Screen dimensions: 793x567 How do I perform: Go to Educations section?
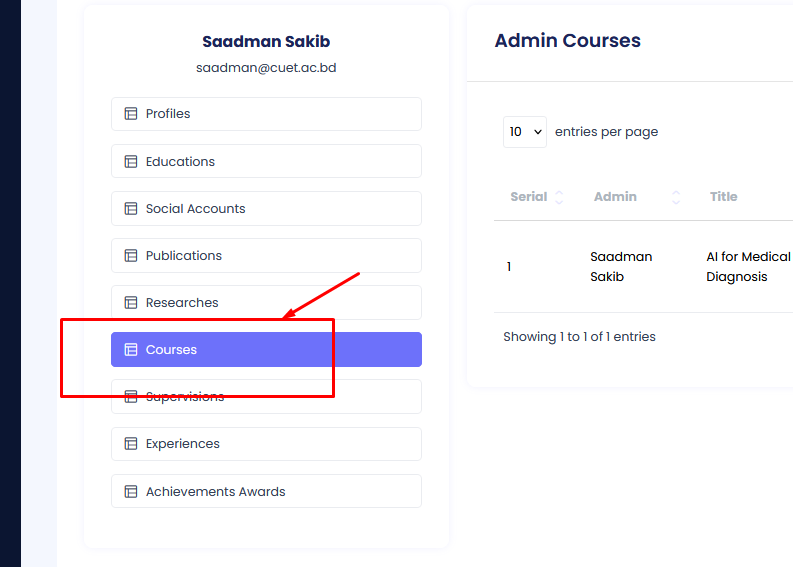click(266, 161)
